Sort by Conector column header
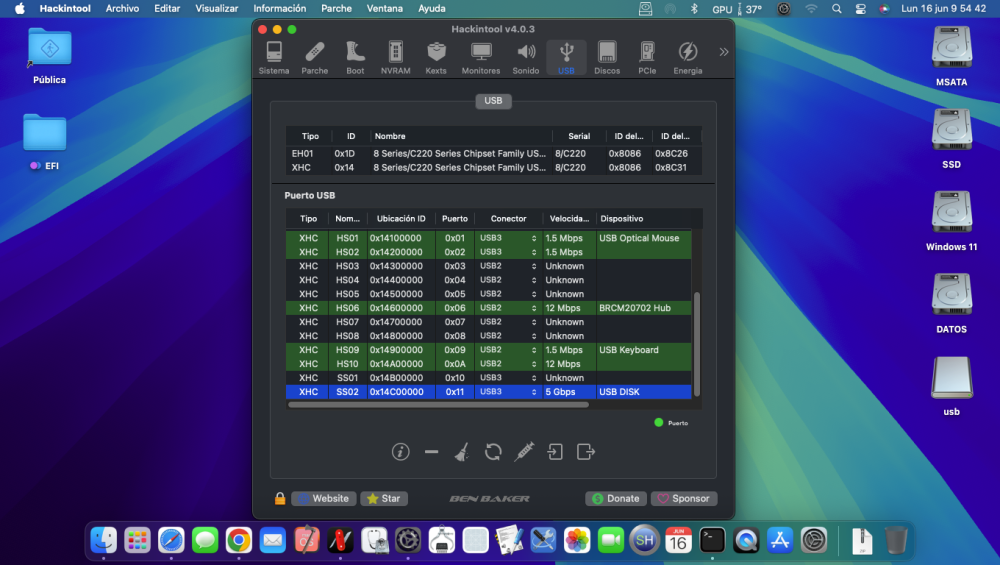 pos(508,219)
